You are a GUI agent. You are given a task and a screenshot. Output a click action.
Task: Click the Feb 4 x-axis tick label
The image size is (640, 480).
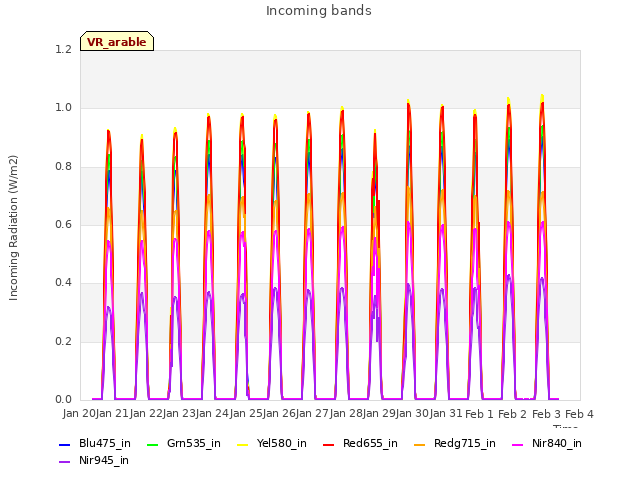point(580,414)
